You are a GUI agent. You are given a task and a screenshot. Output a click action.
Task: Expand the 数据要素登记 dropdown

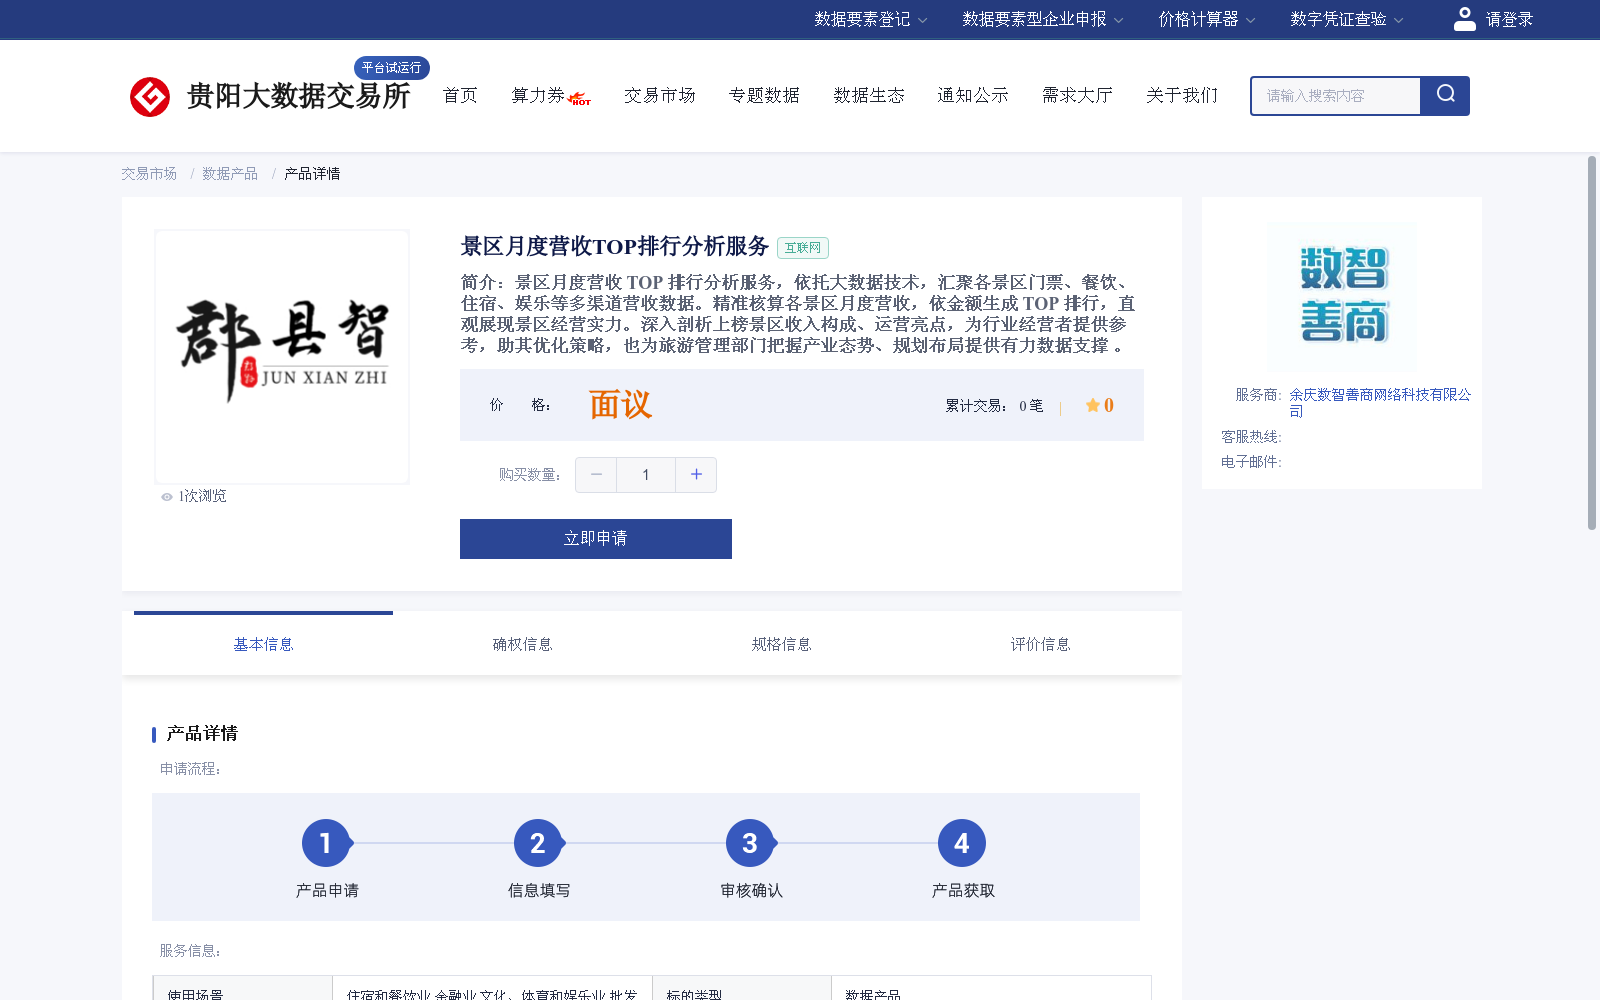click(871, 19)
